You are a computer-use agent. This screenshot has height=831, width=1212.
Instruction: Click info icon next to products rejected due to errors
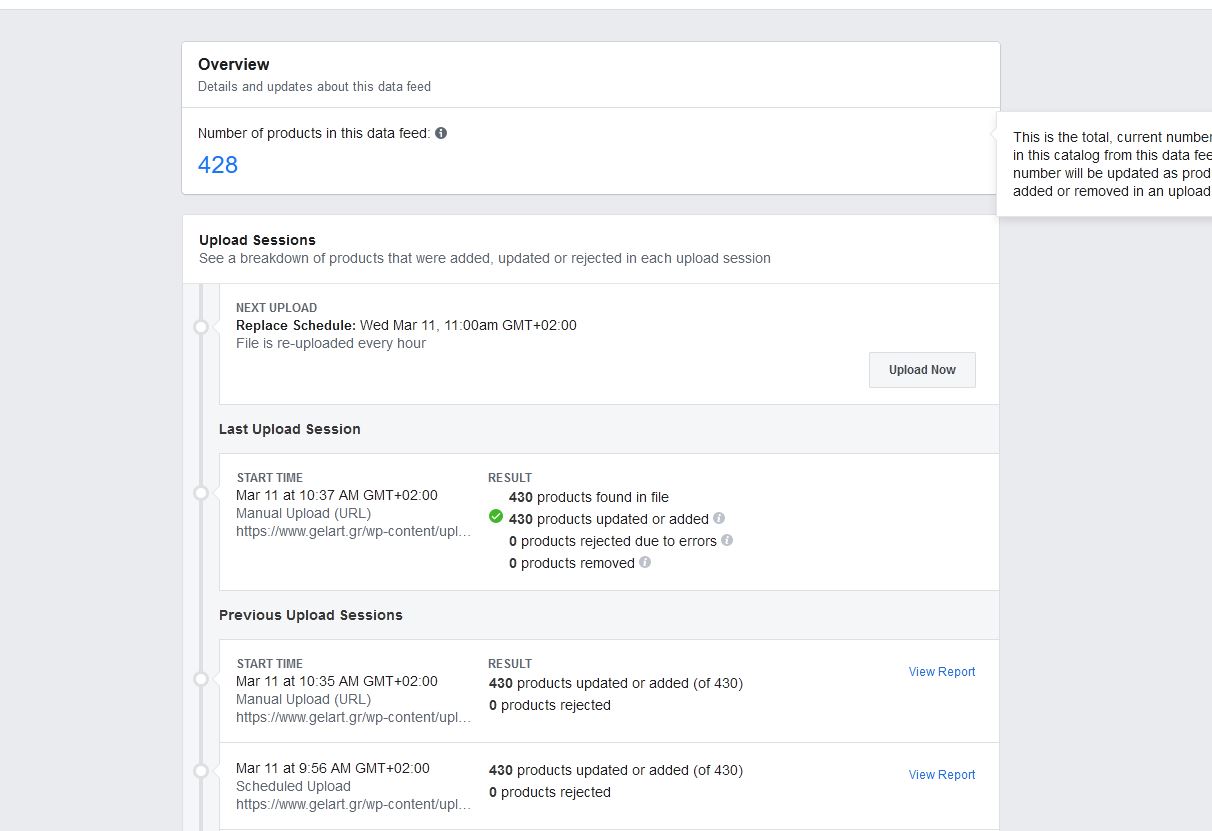pos(727,540)
